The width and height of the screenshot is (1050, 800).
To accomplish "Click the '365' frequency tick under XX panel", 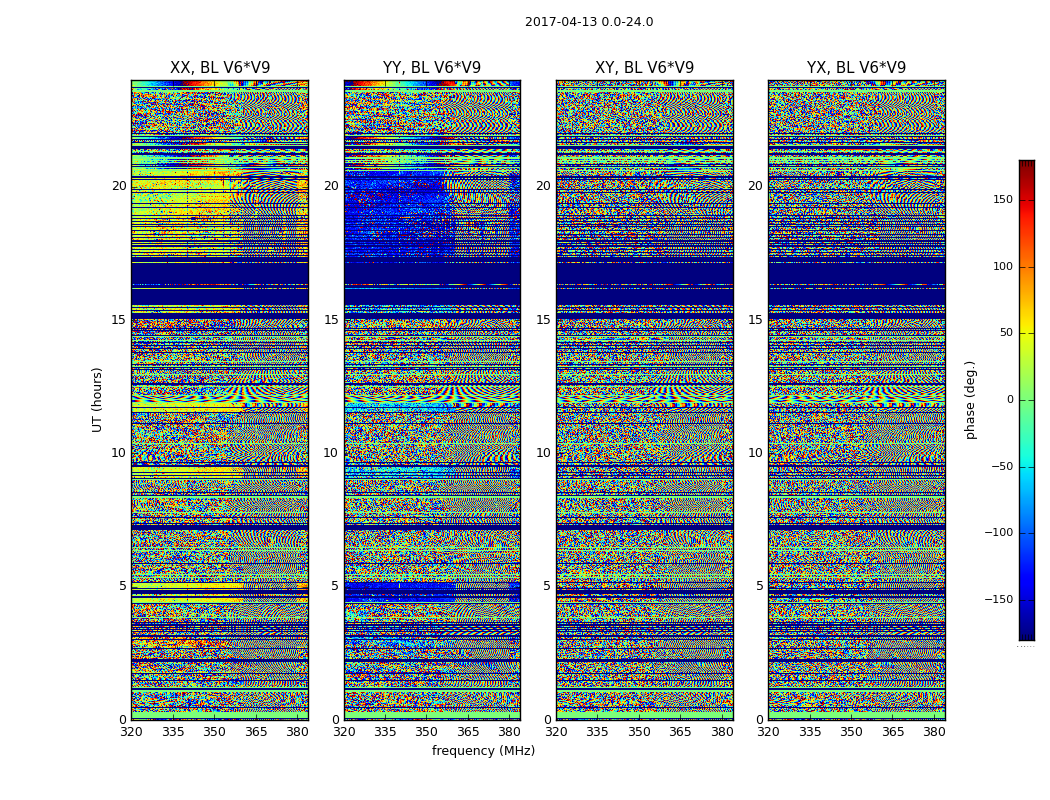I will tap(256, 732).
